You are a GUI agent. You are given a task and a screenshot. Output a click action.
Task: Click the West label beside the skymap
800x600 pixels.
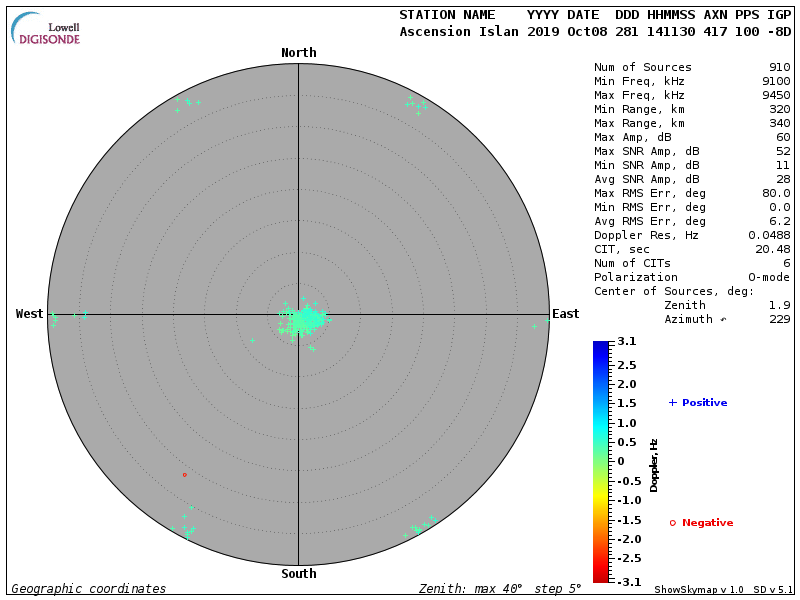[29, 314]
